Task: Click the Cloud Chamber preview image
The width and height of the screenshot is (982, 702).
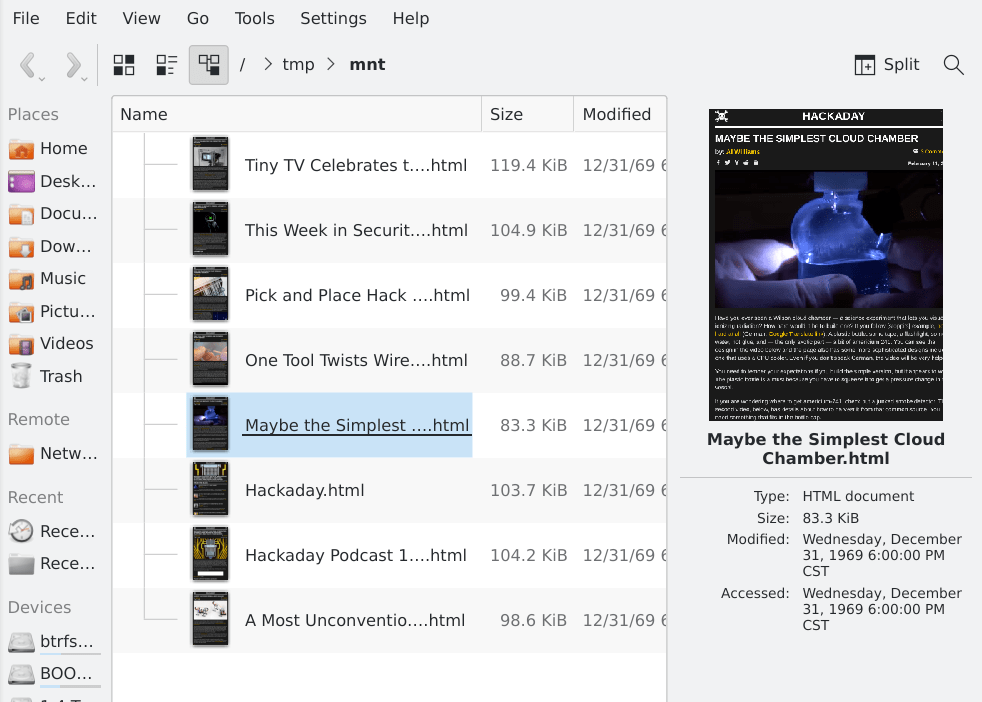Action: click(x=825, y=265)
